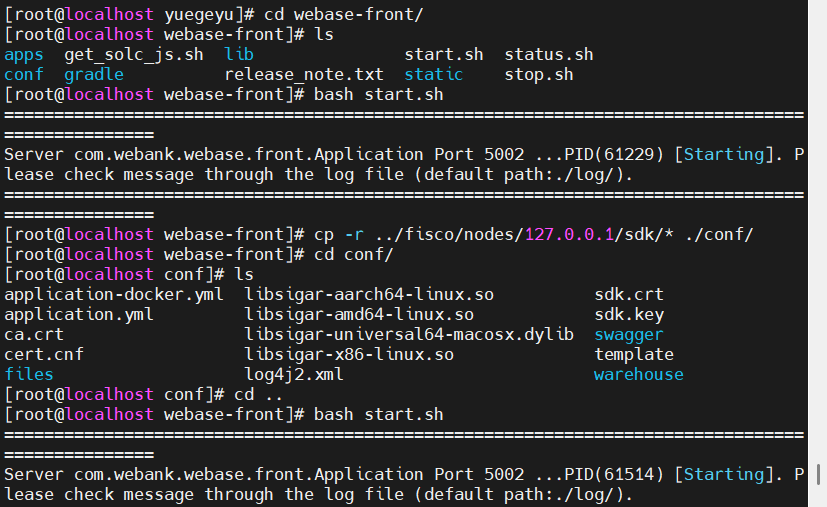This screenshot has height=507, width=827.
Task: Click 'application-docker.yml' file name
Action: pyautogui.click(x=114, y=295)
